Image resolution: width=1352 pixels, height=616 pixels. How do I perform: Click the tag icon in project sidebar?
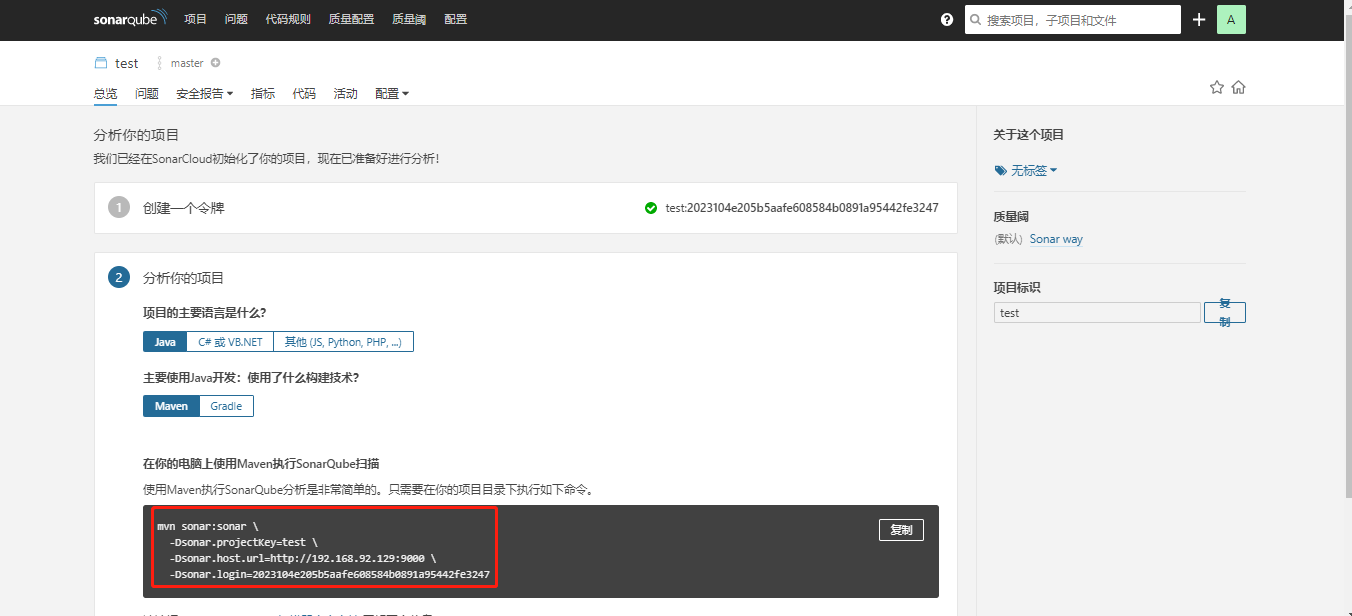click(x=1000, y=171)
